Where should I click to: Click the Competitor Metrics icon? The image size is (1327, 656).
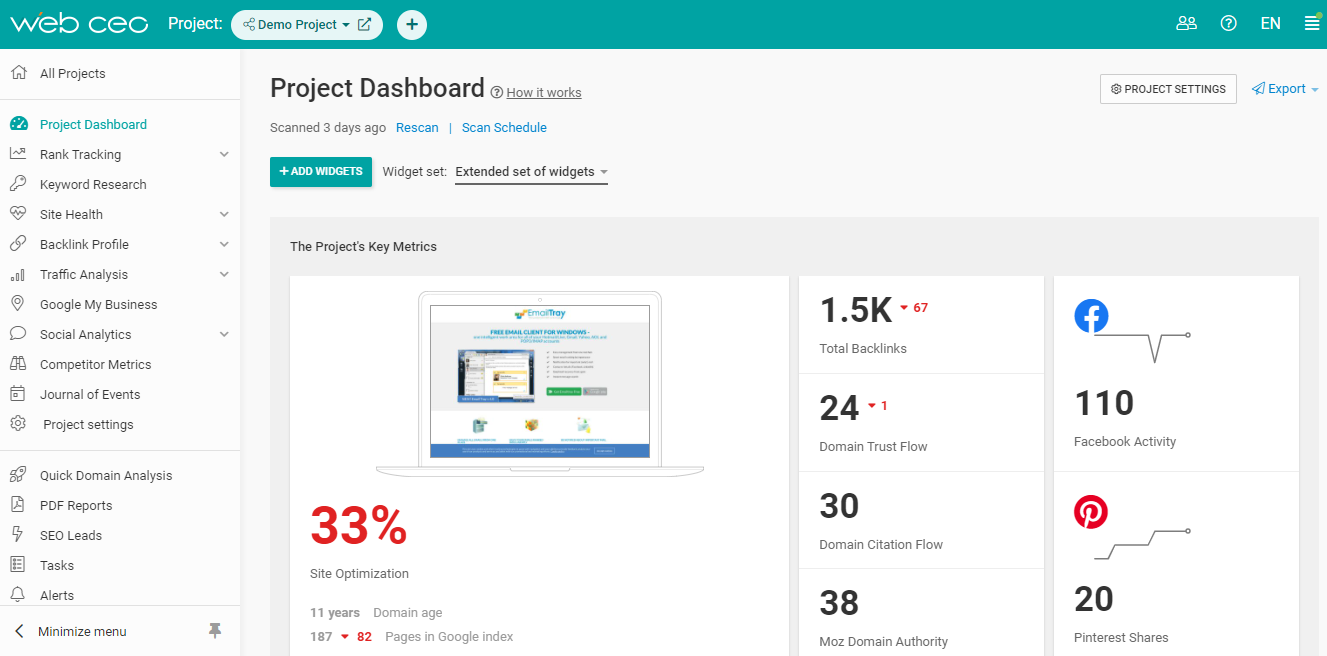click(19, 363)
